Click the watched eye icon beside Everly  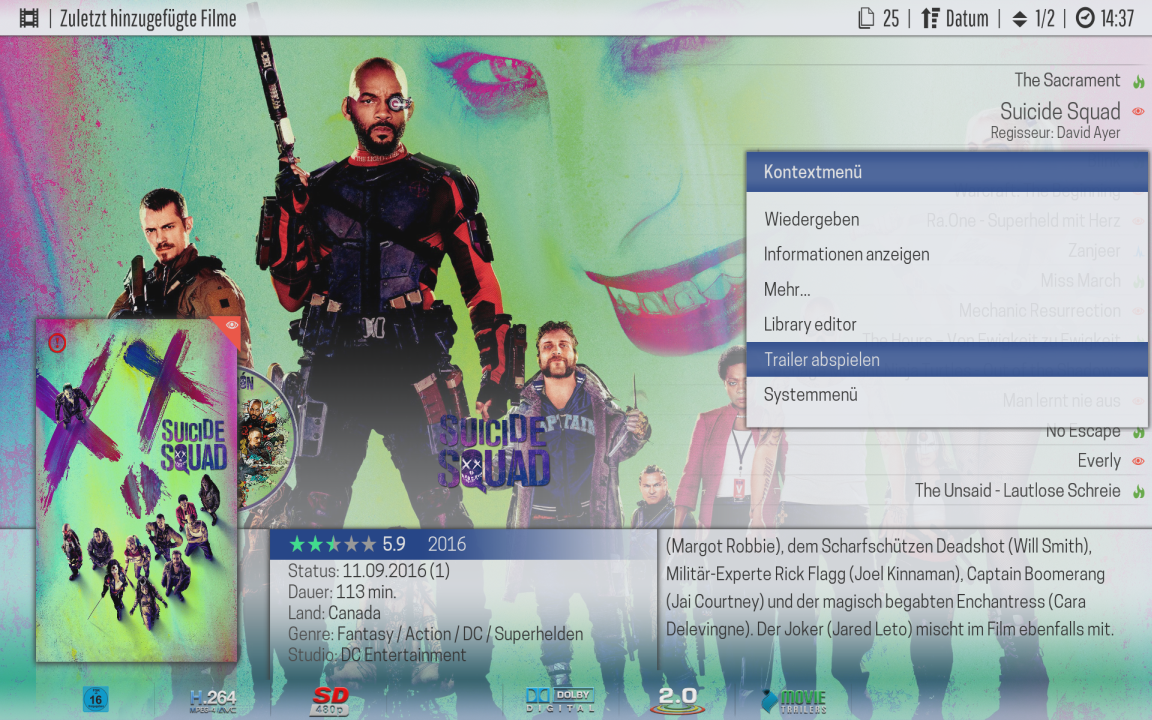1138,461
